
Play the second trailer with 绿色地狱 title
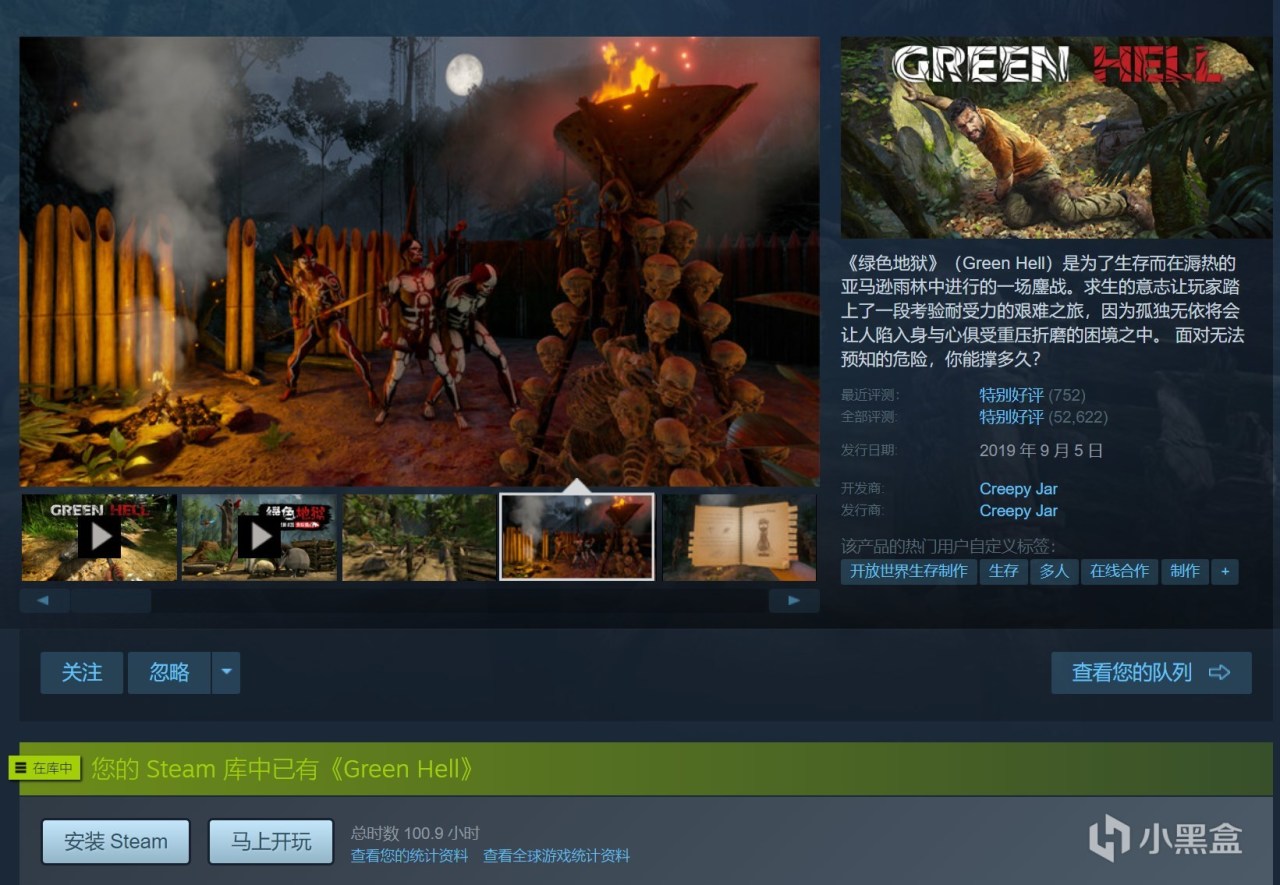pyautogui.click(x=260, y=537)
